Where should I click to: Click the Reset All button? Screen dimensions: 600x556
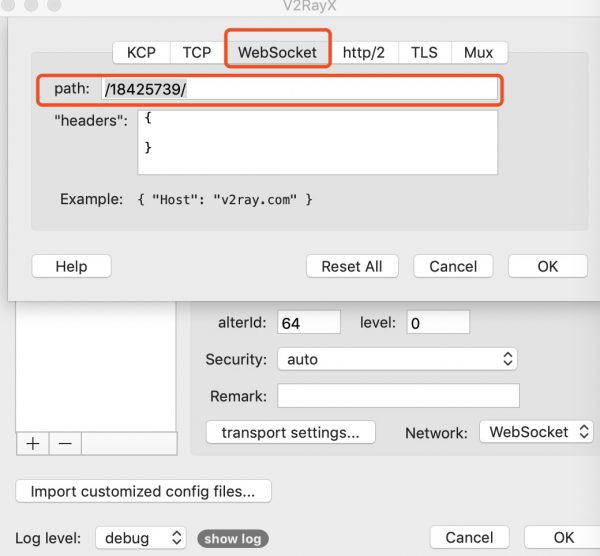352,266
